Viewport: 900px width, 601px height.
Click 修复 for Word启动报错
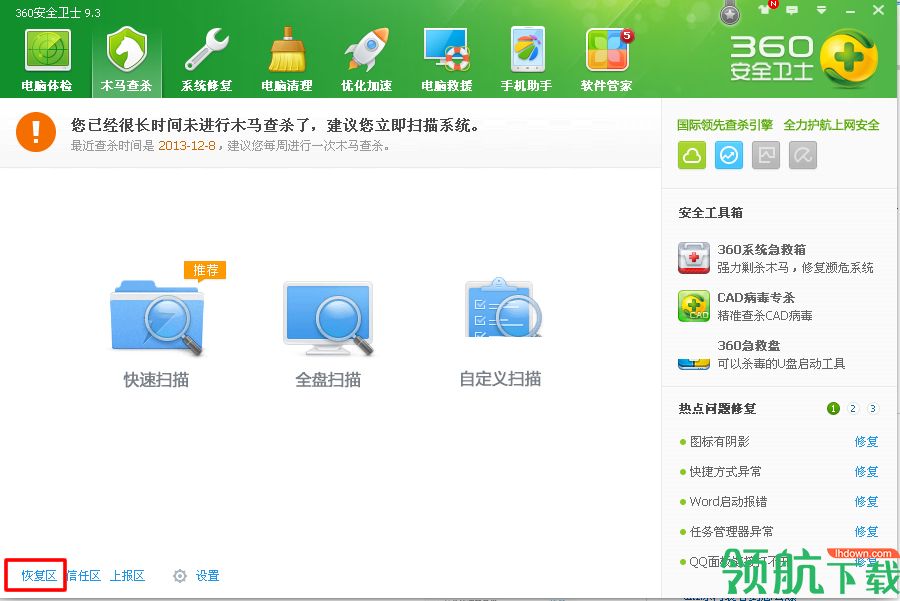tap(866, 501)
